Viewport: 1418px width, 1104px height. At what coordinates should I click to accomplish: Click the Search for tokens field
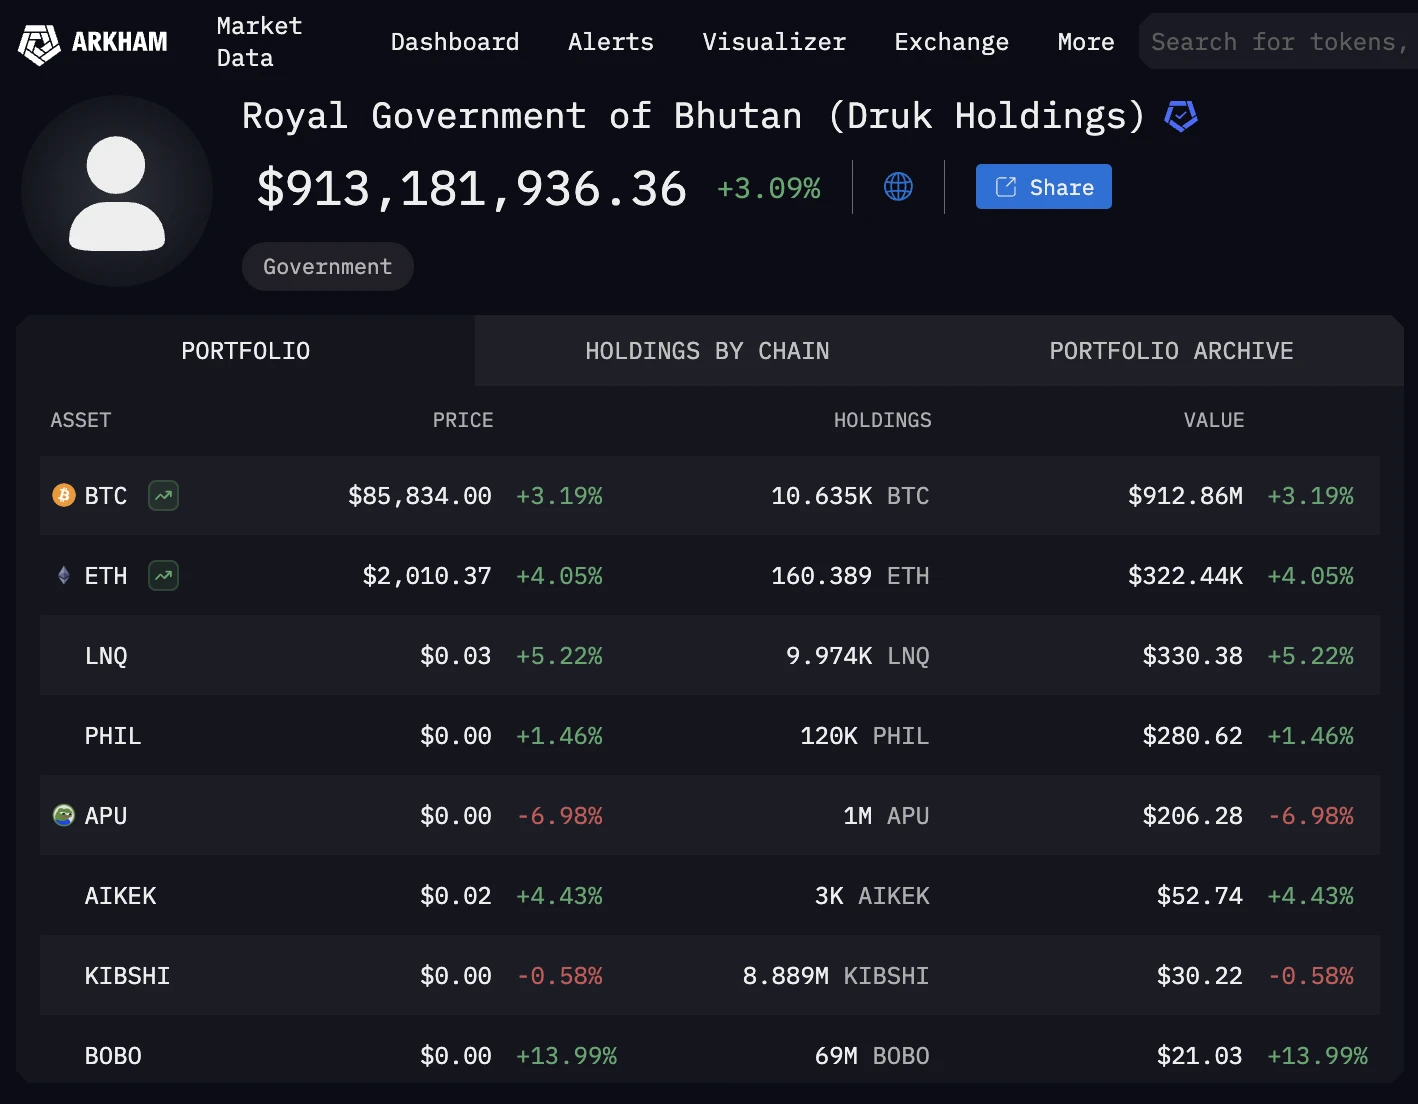pos(1278,42)
